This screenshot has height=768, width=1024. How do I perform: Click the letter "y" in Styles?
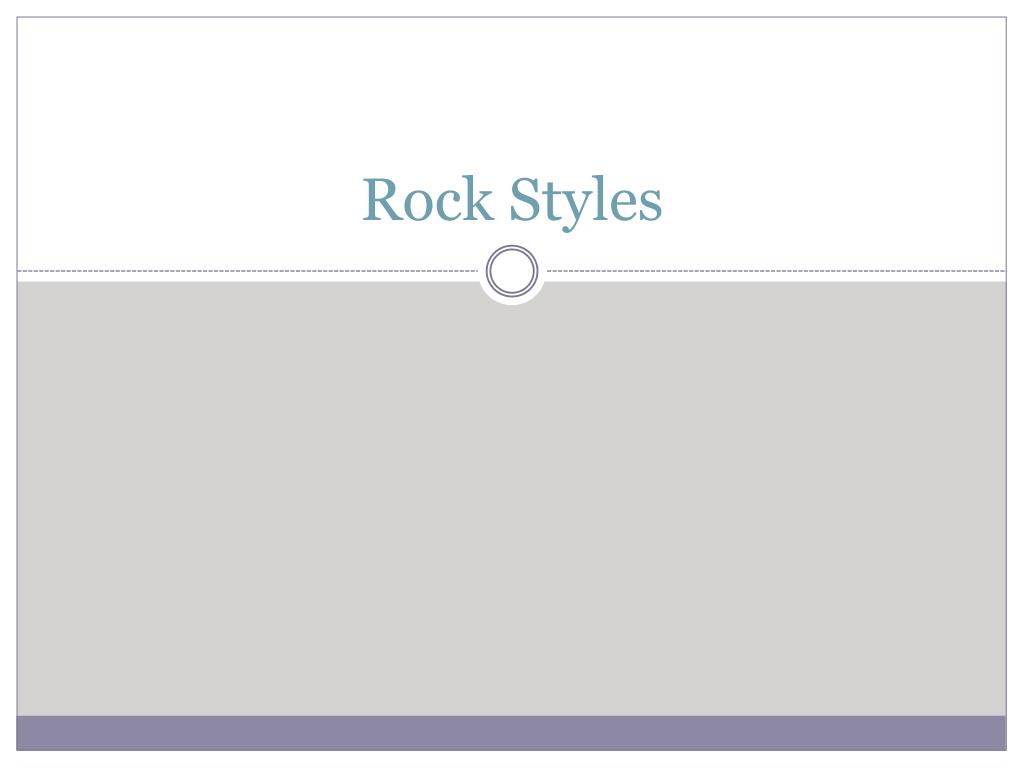pos(574,210)
